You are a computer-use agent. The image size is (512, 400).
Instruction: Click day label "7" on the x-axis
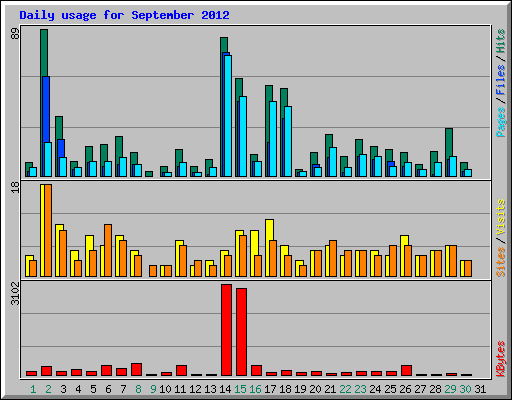(123, 389)
